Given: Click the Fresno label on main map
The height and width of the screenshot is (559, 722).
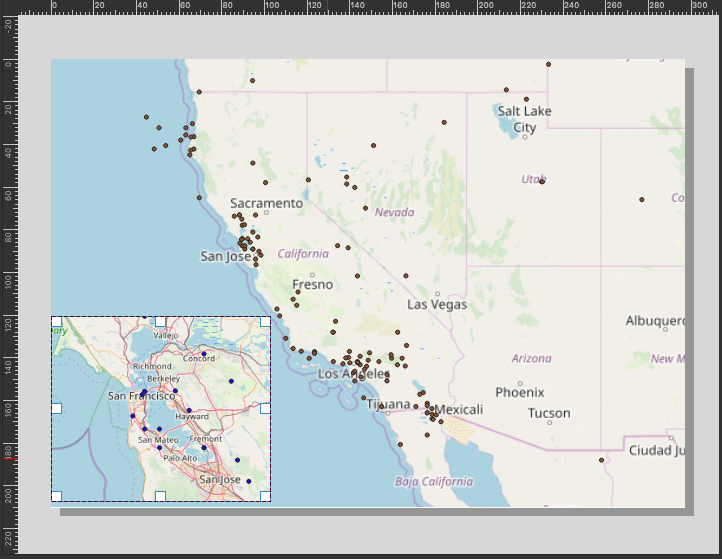Looking at the screenshot, I should pos(312,285).
